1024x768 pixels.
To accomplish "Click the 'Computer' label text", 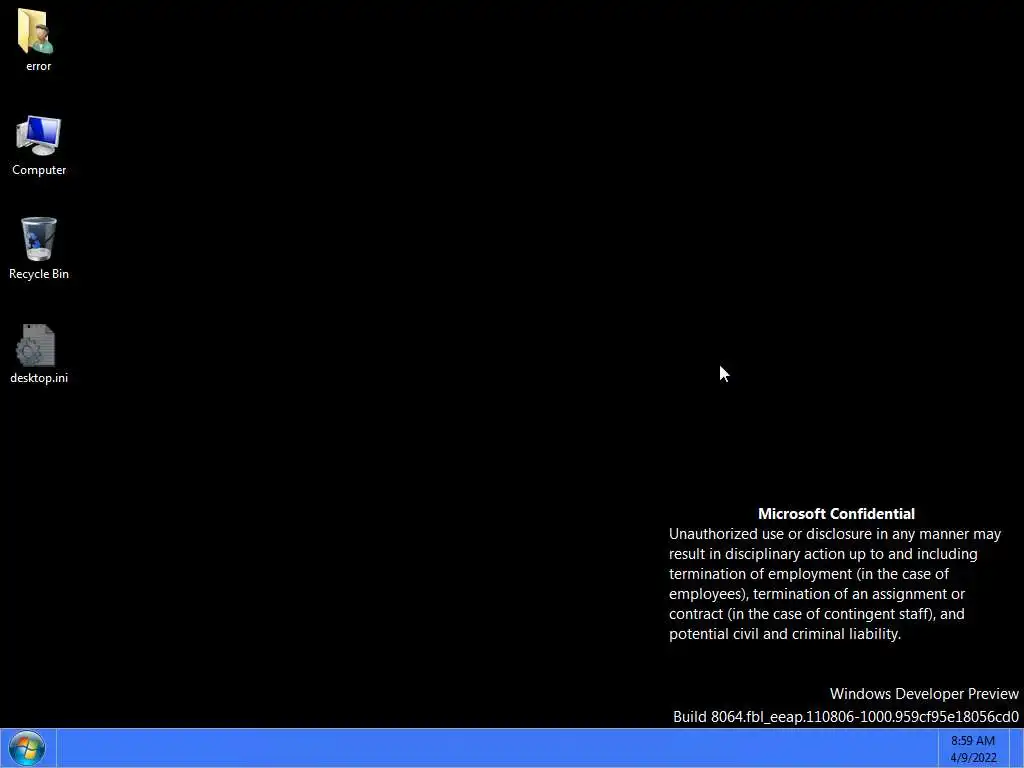I will (x=39, y=170).
